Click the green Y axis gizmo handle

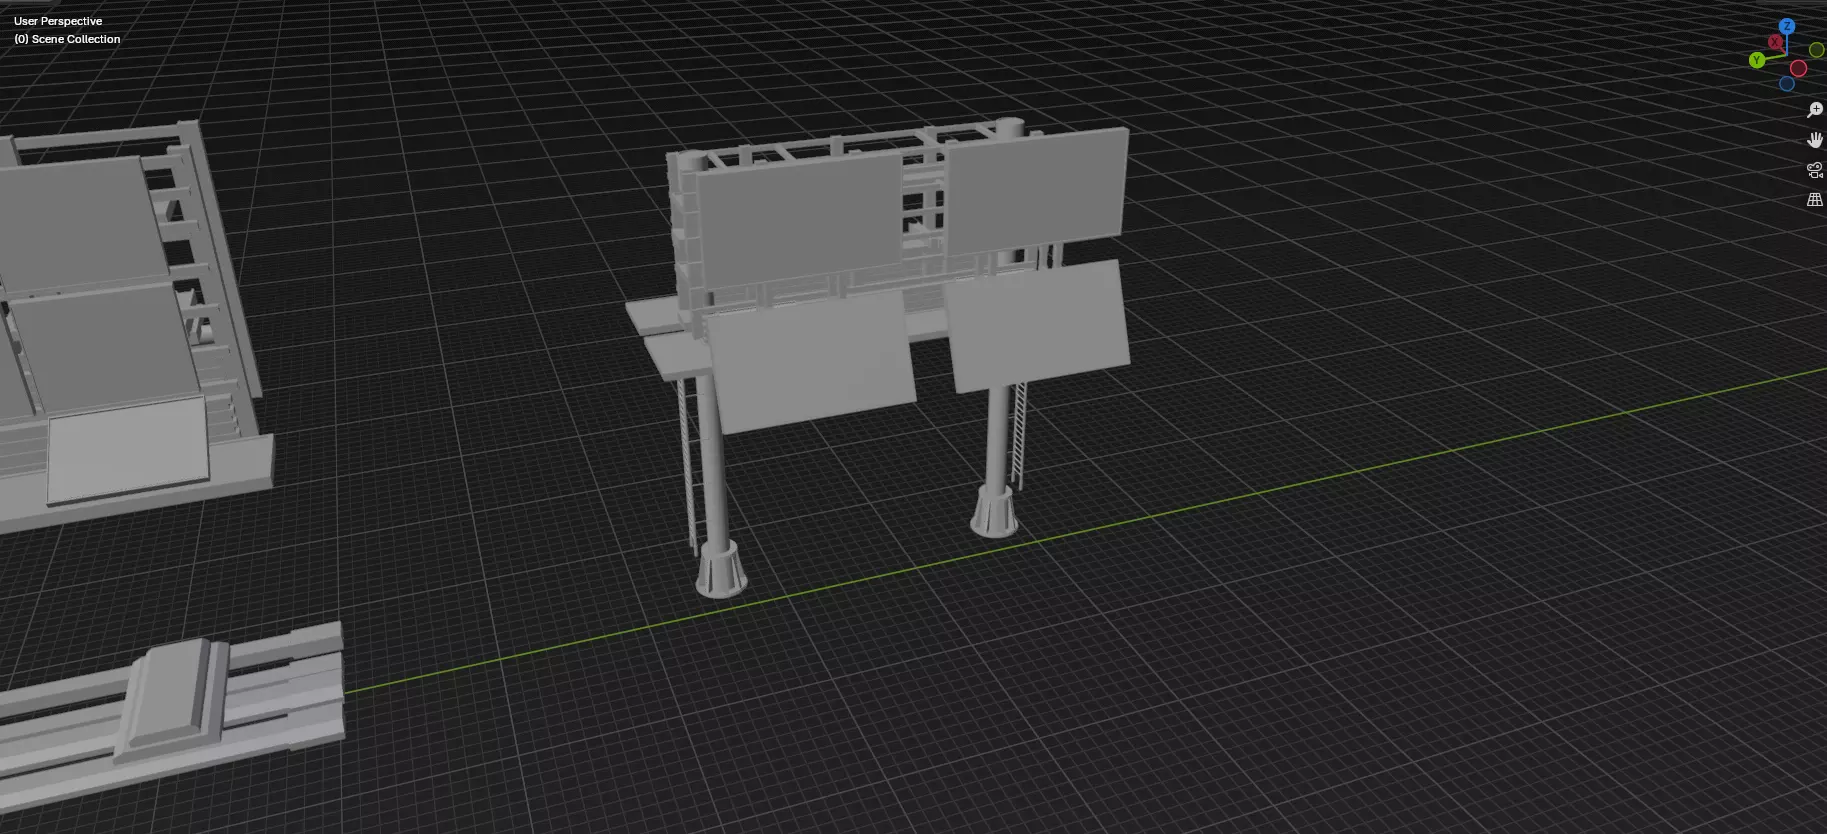click(1757, 60)
